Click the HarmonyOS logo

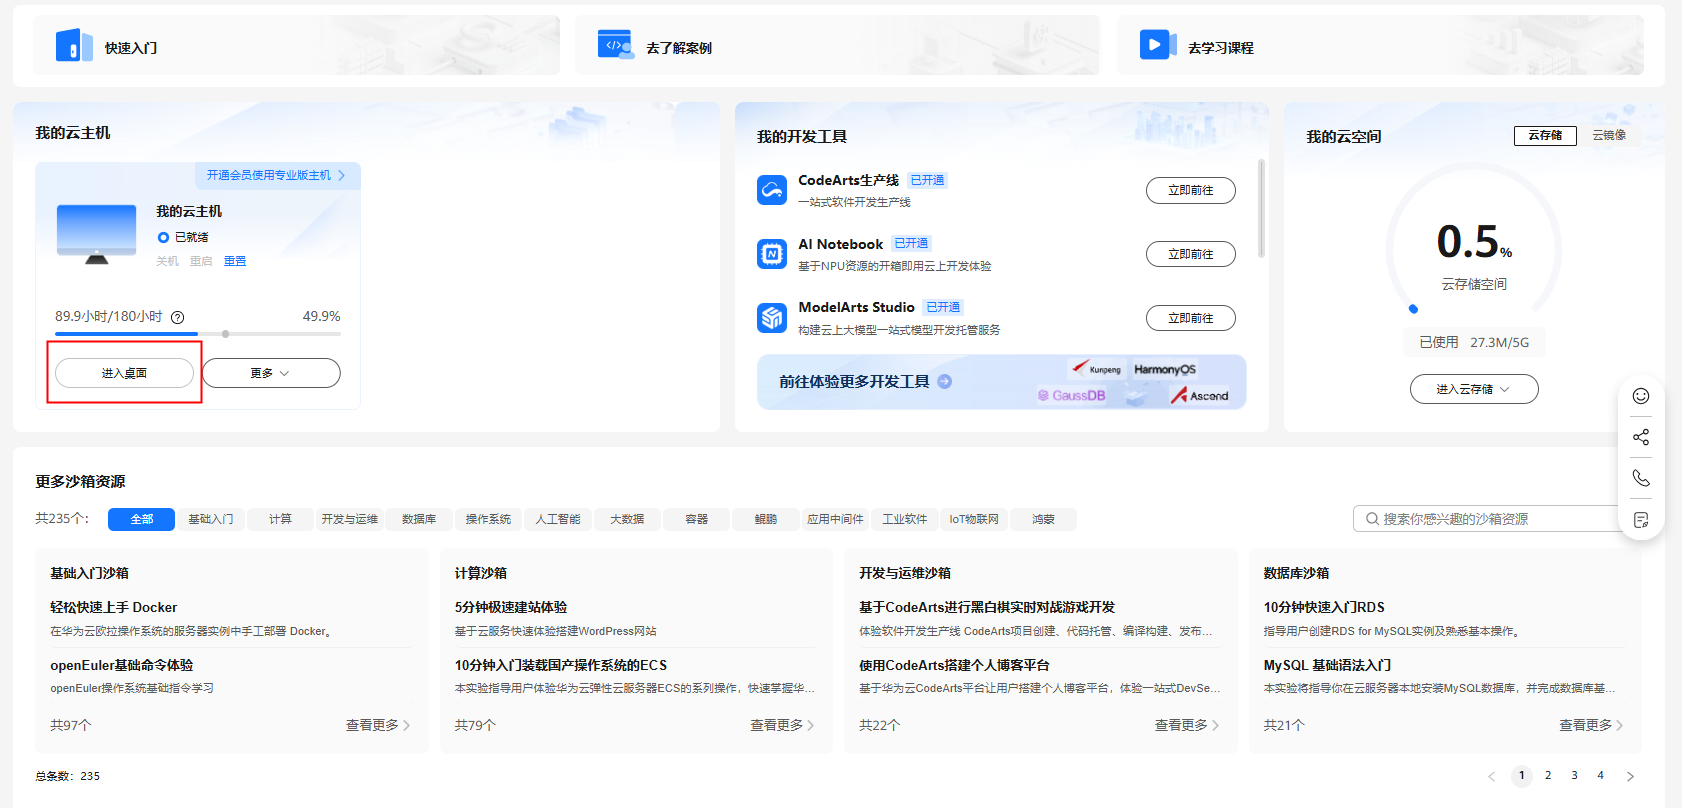tap(1165, 369)
